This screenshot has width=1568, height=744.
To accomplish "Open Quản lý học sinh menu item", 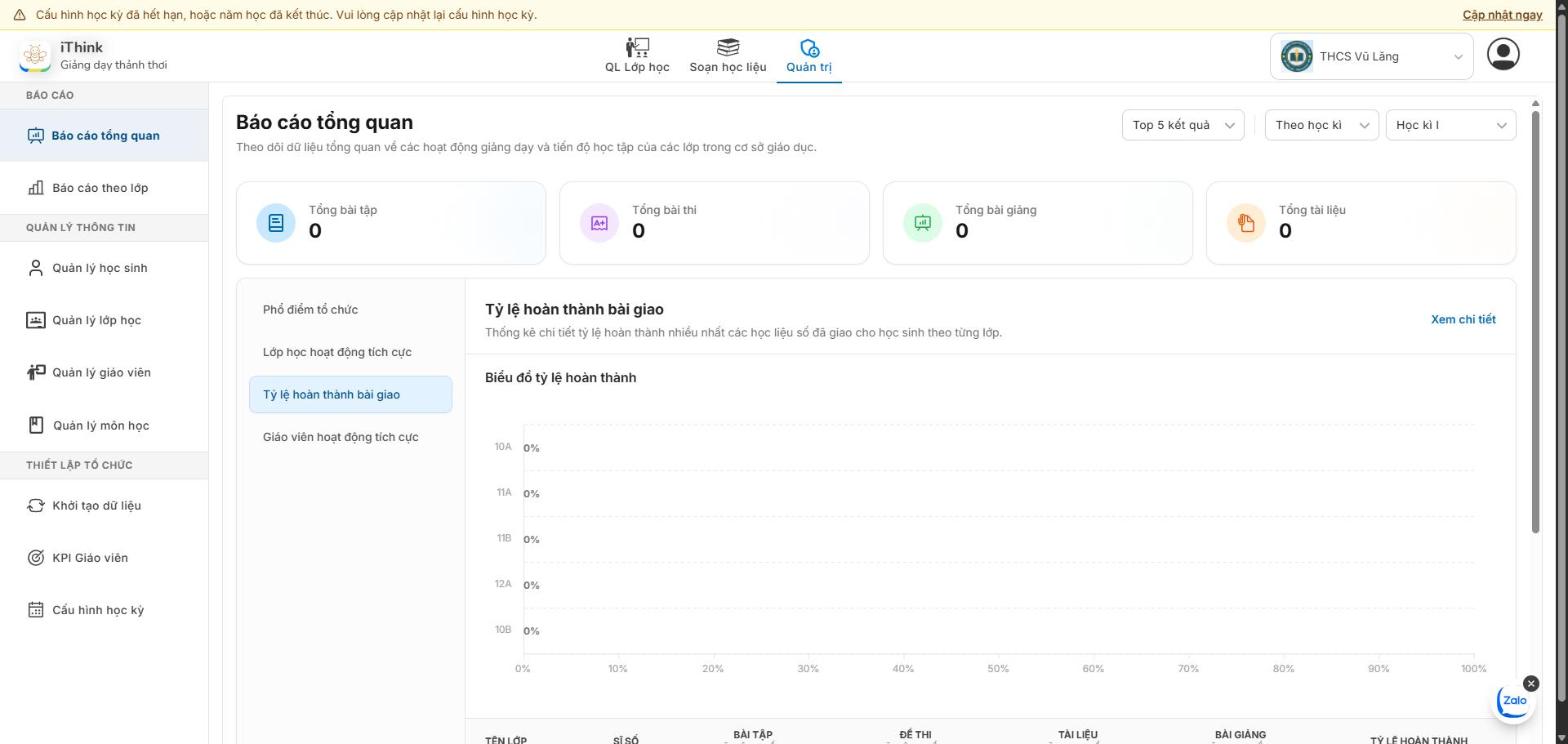I will pos(104,268).
